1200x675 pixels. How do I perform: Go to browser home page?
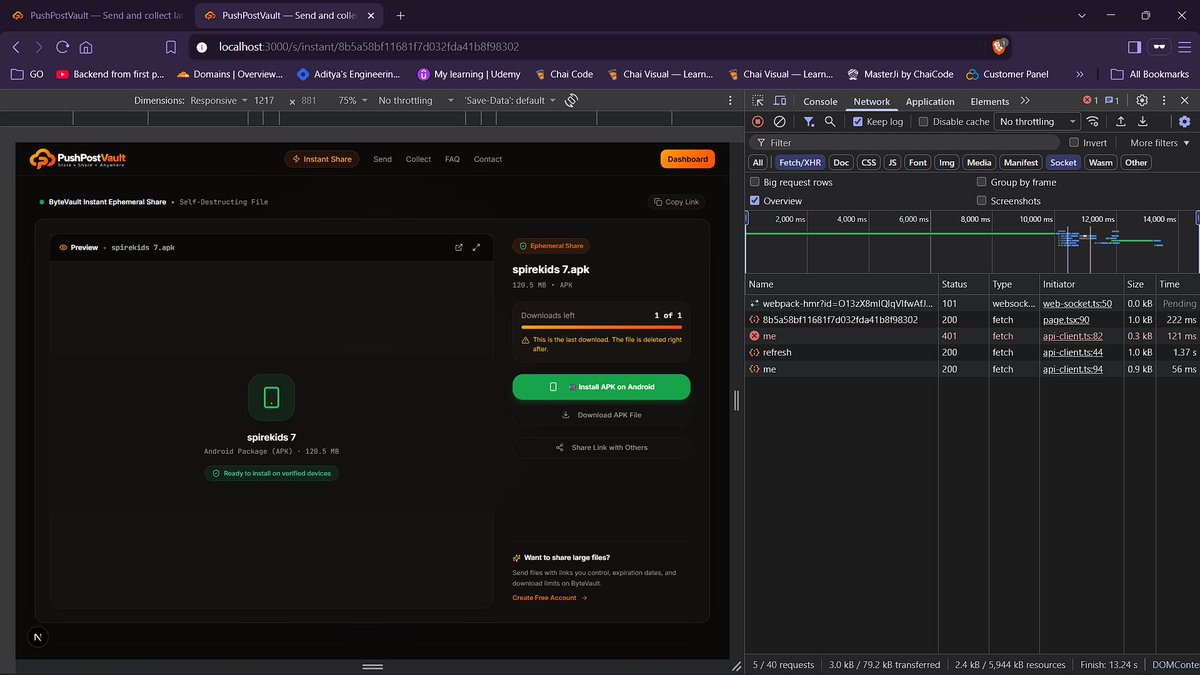(x=86, y=47)
